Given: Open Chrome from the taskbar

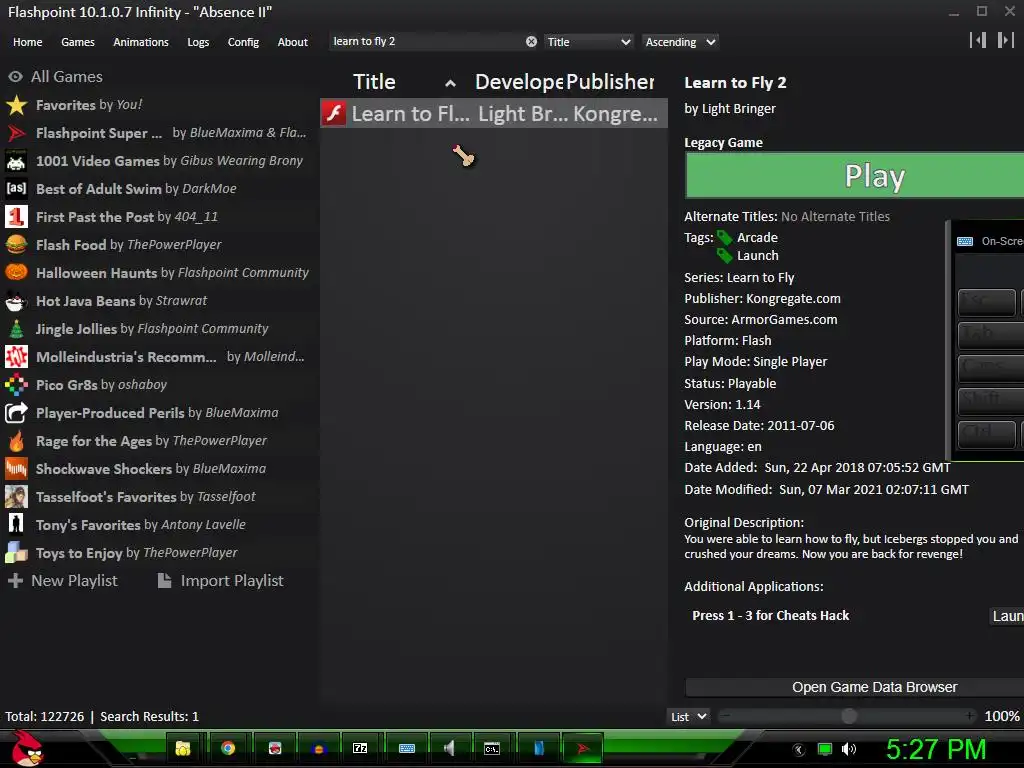Looking at the screenshot, I should pos(228,748).
